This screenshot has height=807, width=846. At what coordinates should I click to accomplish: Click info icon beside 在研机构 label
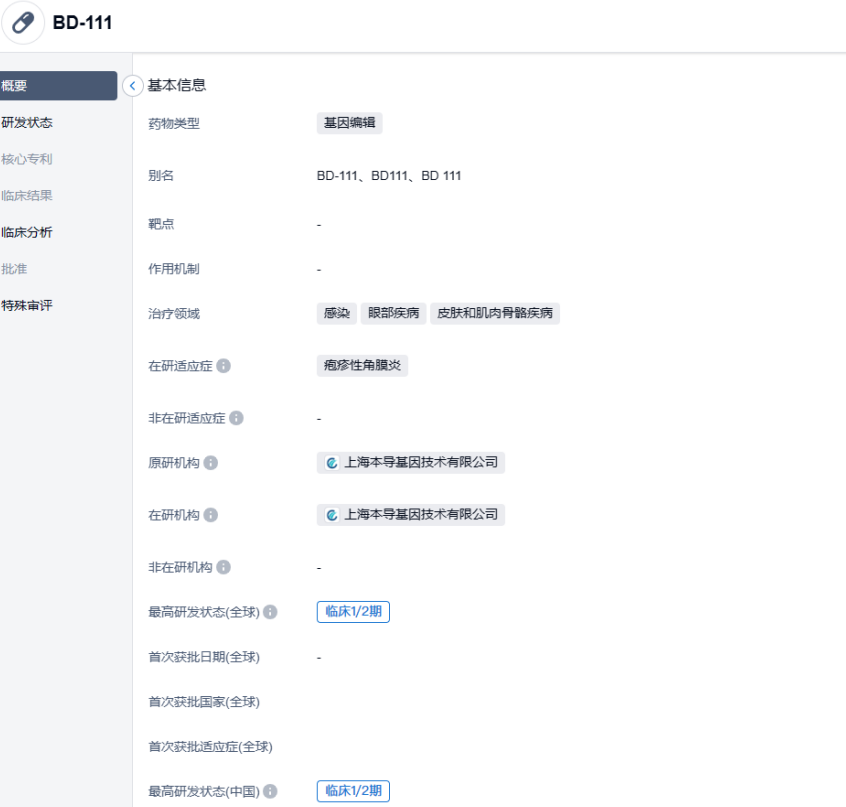211,515
